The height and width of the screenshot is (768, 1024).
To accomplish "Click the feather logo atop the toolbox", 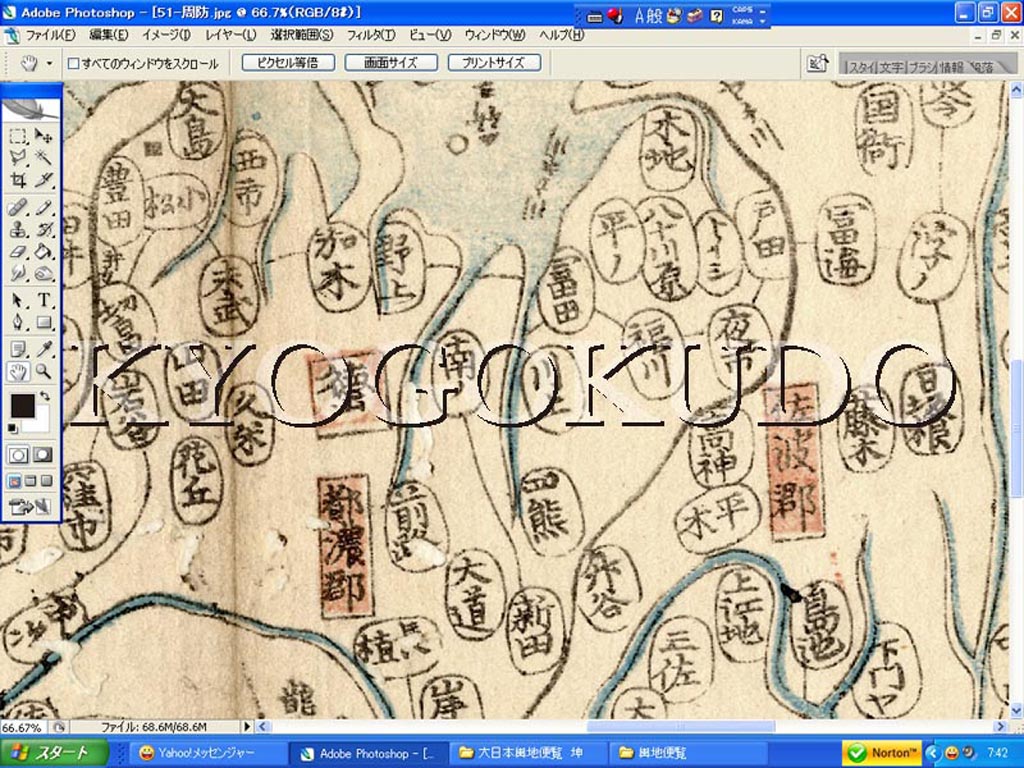I will (31, 108).
